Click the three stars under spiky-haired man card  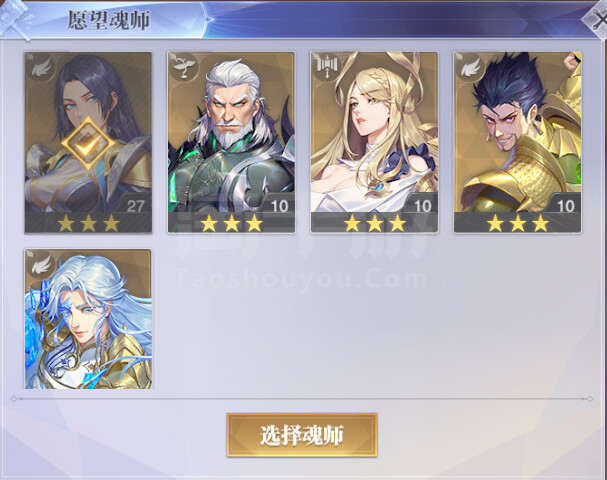[x=518, y=224]
